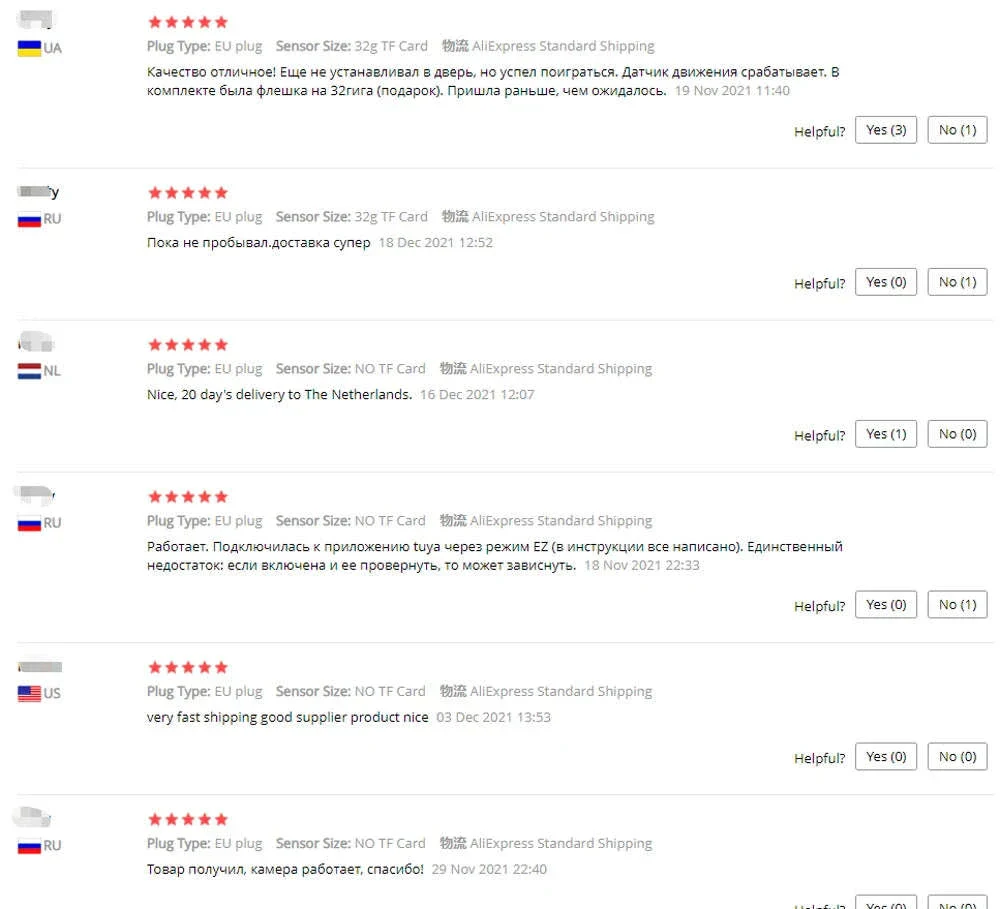Click Russian flag on 'Товар получил' review
Image resolution: width=1000 pixels, height=909 pixels.
click(29, 846)
